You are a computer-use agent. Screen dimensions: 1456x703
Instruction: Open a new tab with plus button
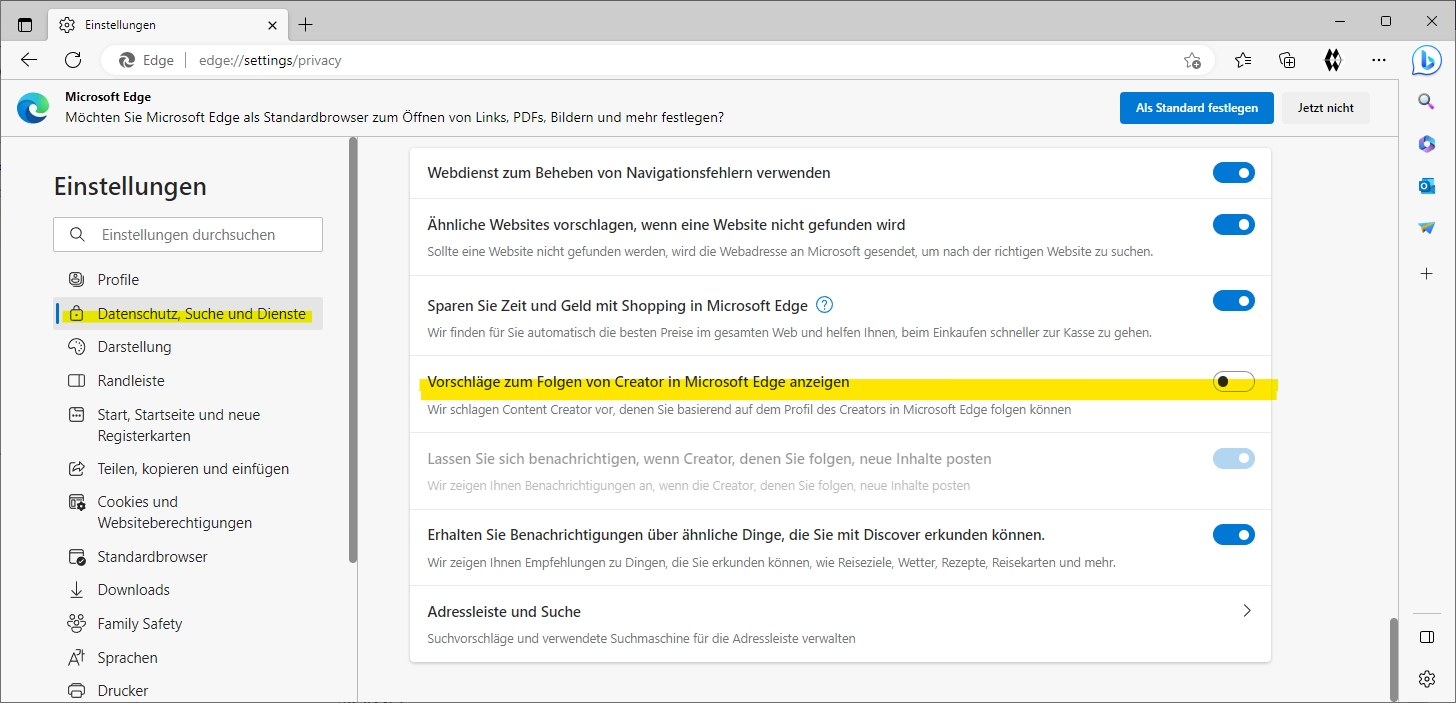pos(306,24)
